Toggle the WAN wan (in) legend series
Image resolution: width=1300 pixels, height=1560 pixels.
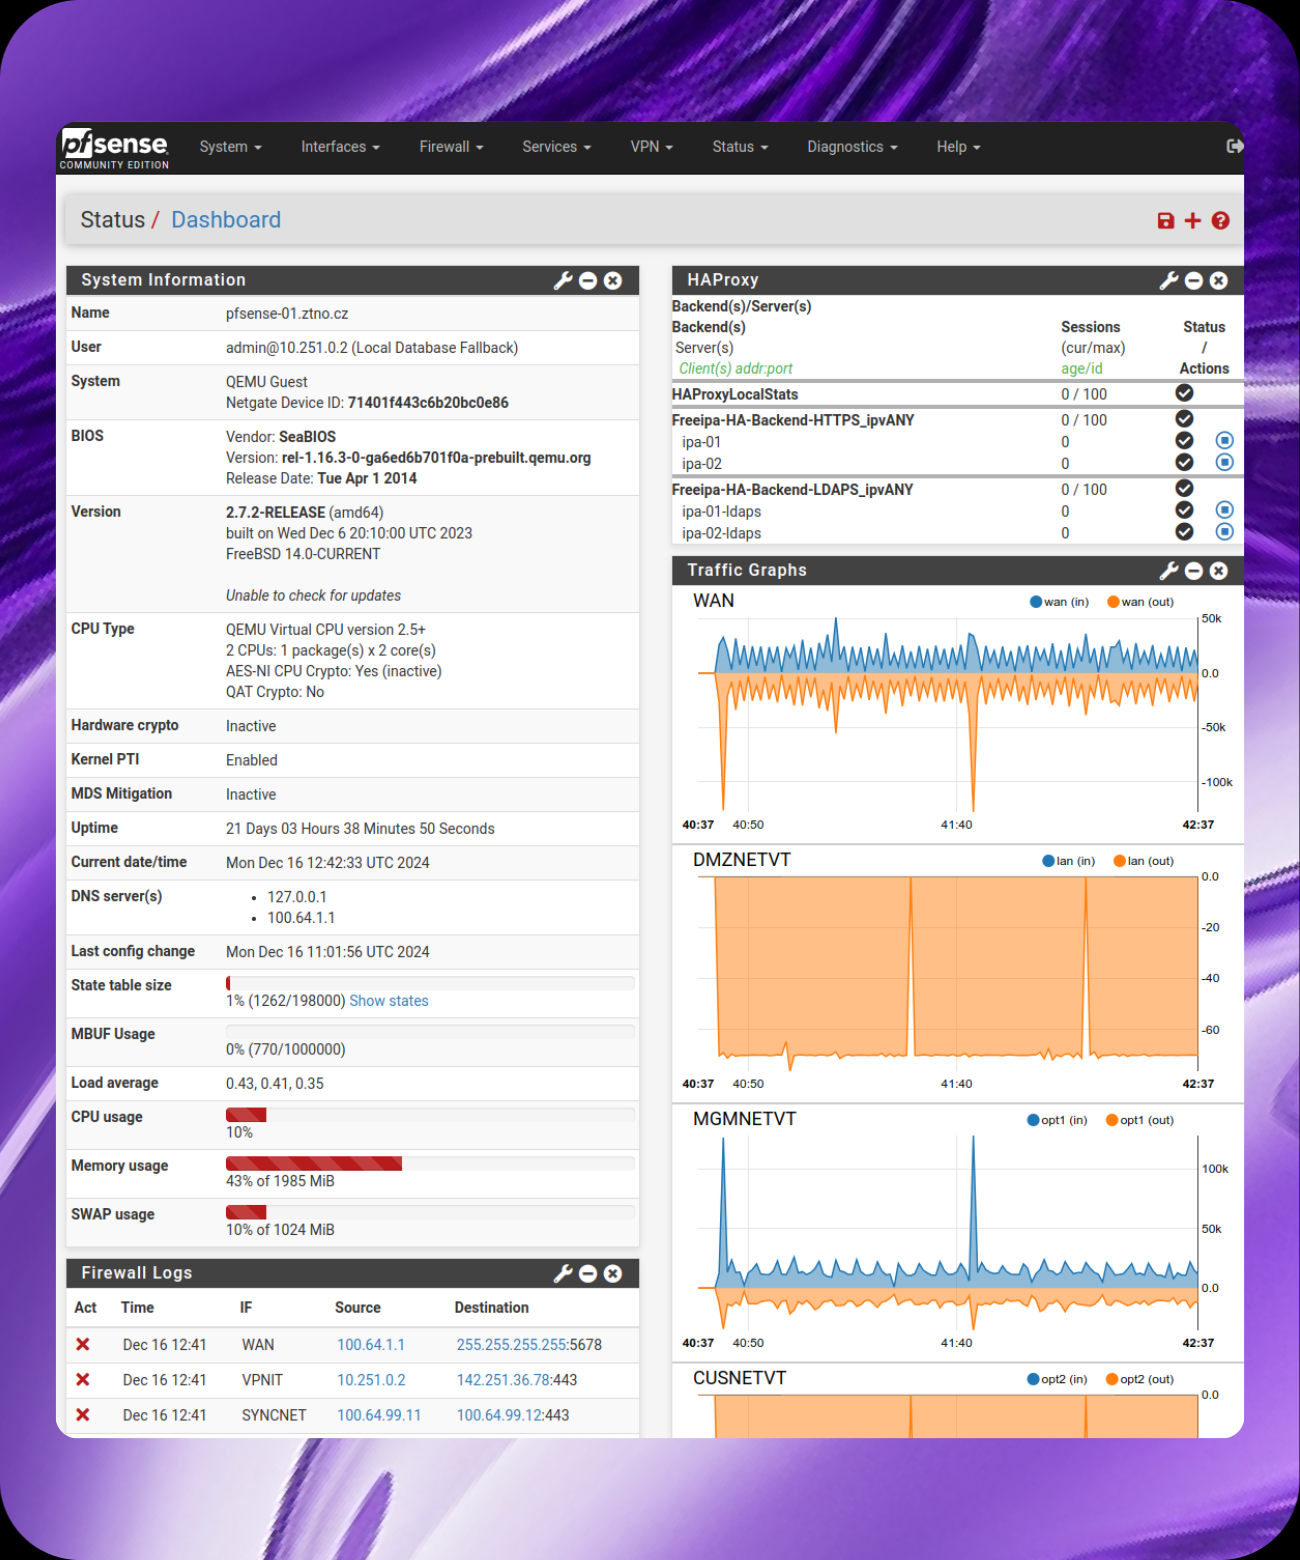(x=1060, y=602)
